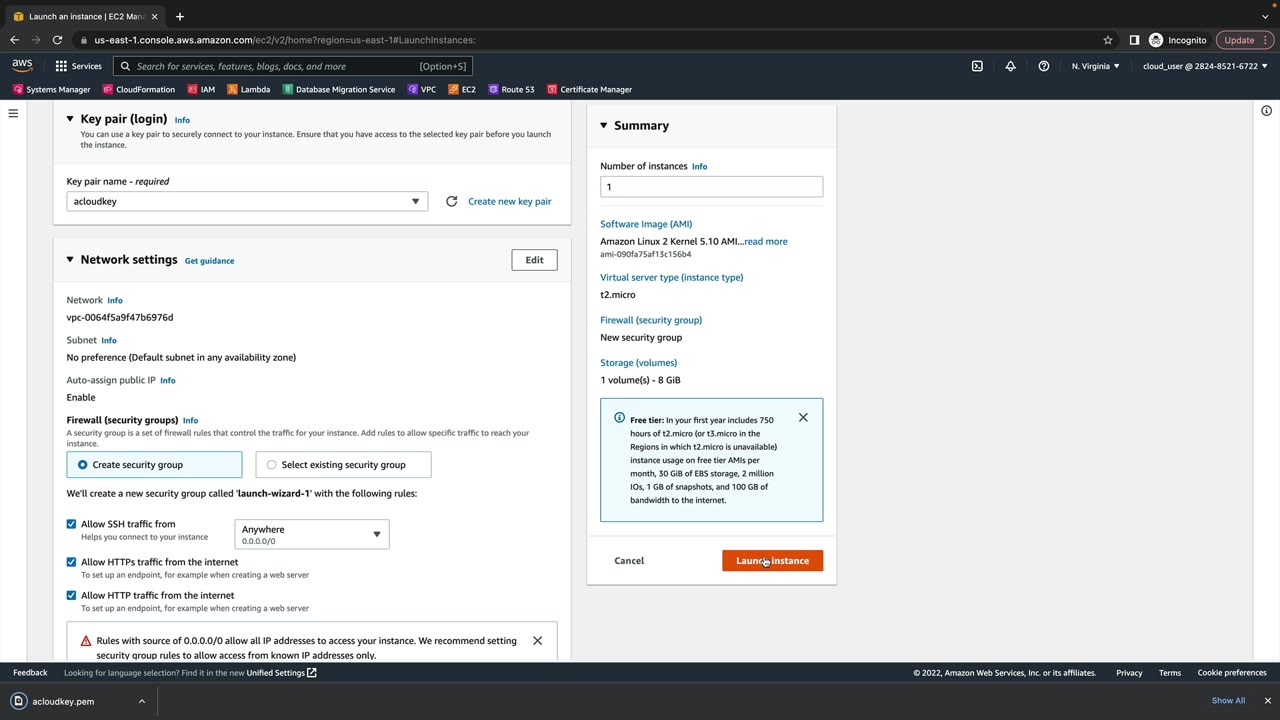The height and width of the screenshot is (720, 1280).
Task: Click Create new key pair link
Action: [509, 201]
